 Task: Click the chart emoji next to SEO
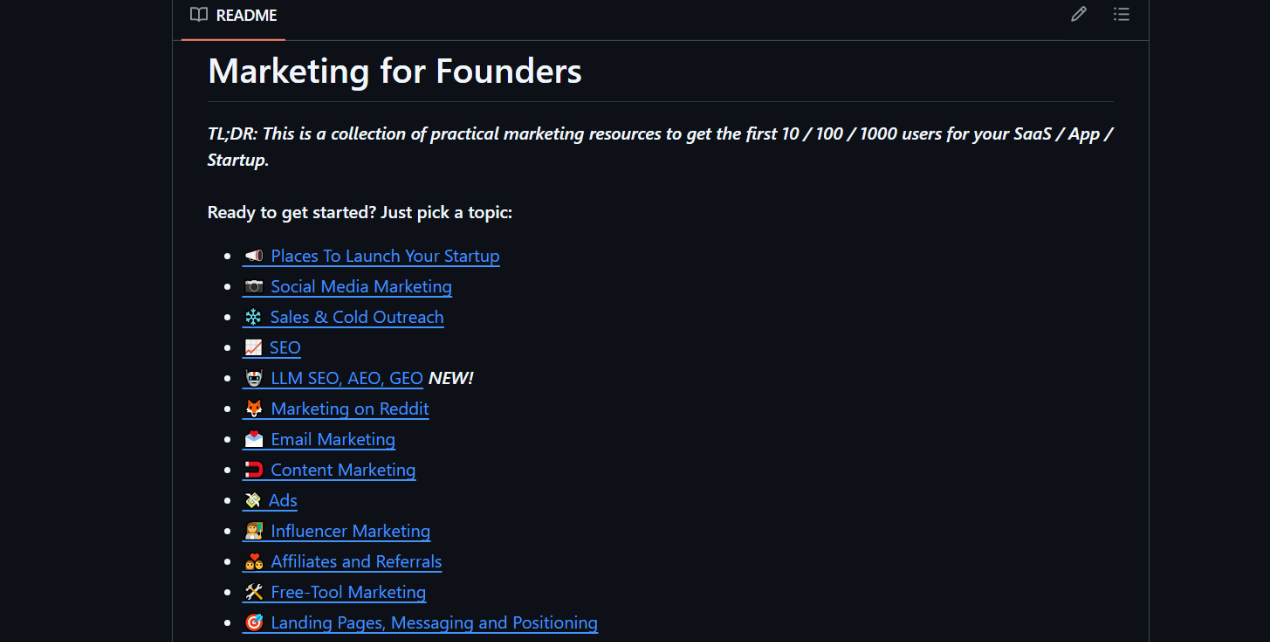(x=253, y=347)
